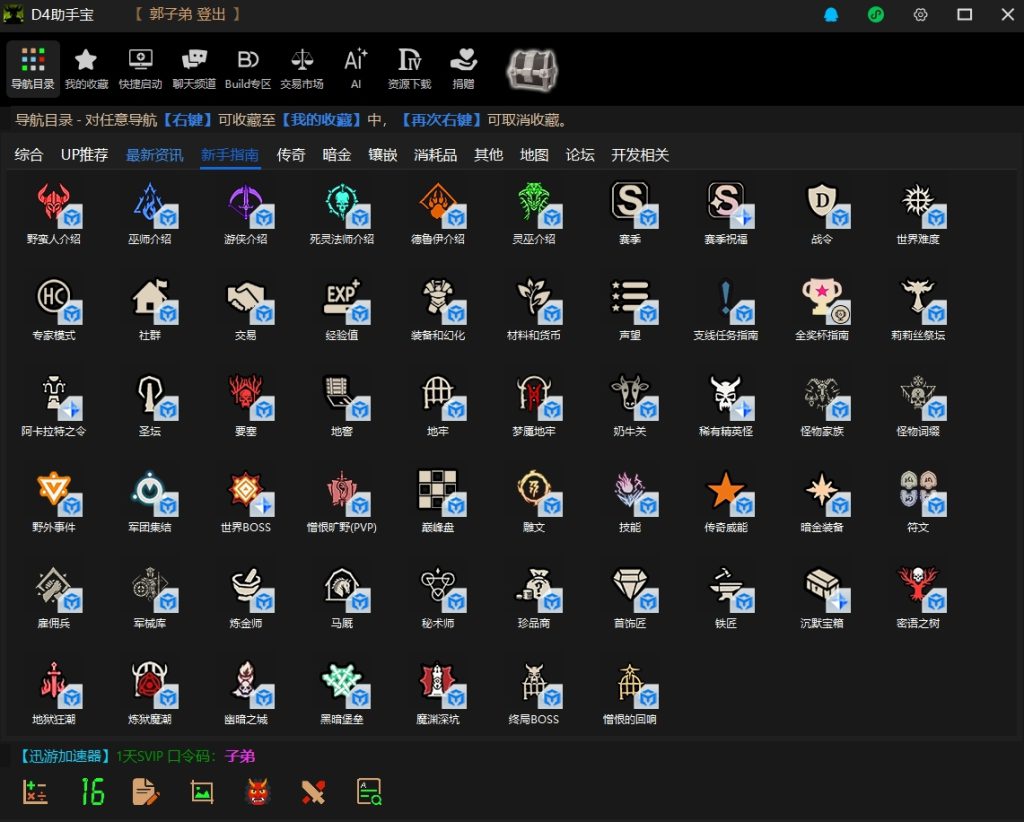Open the settings gear in title bar

920,14
